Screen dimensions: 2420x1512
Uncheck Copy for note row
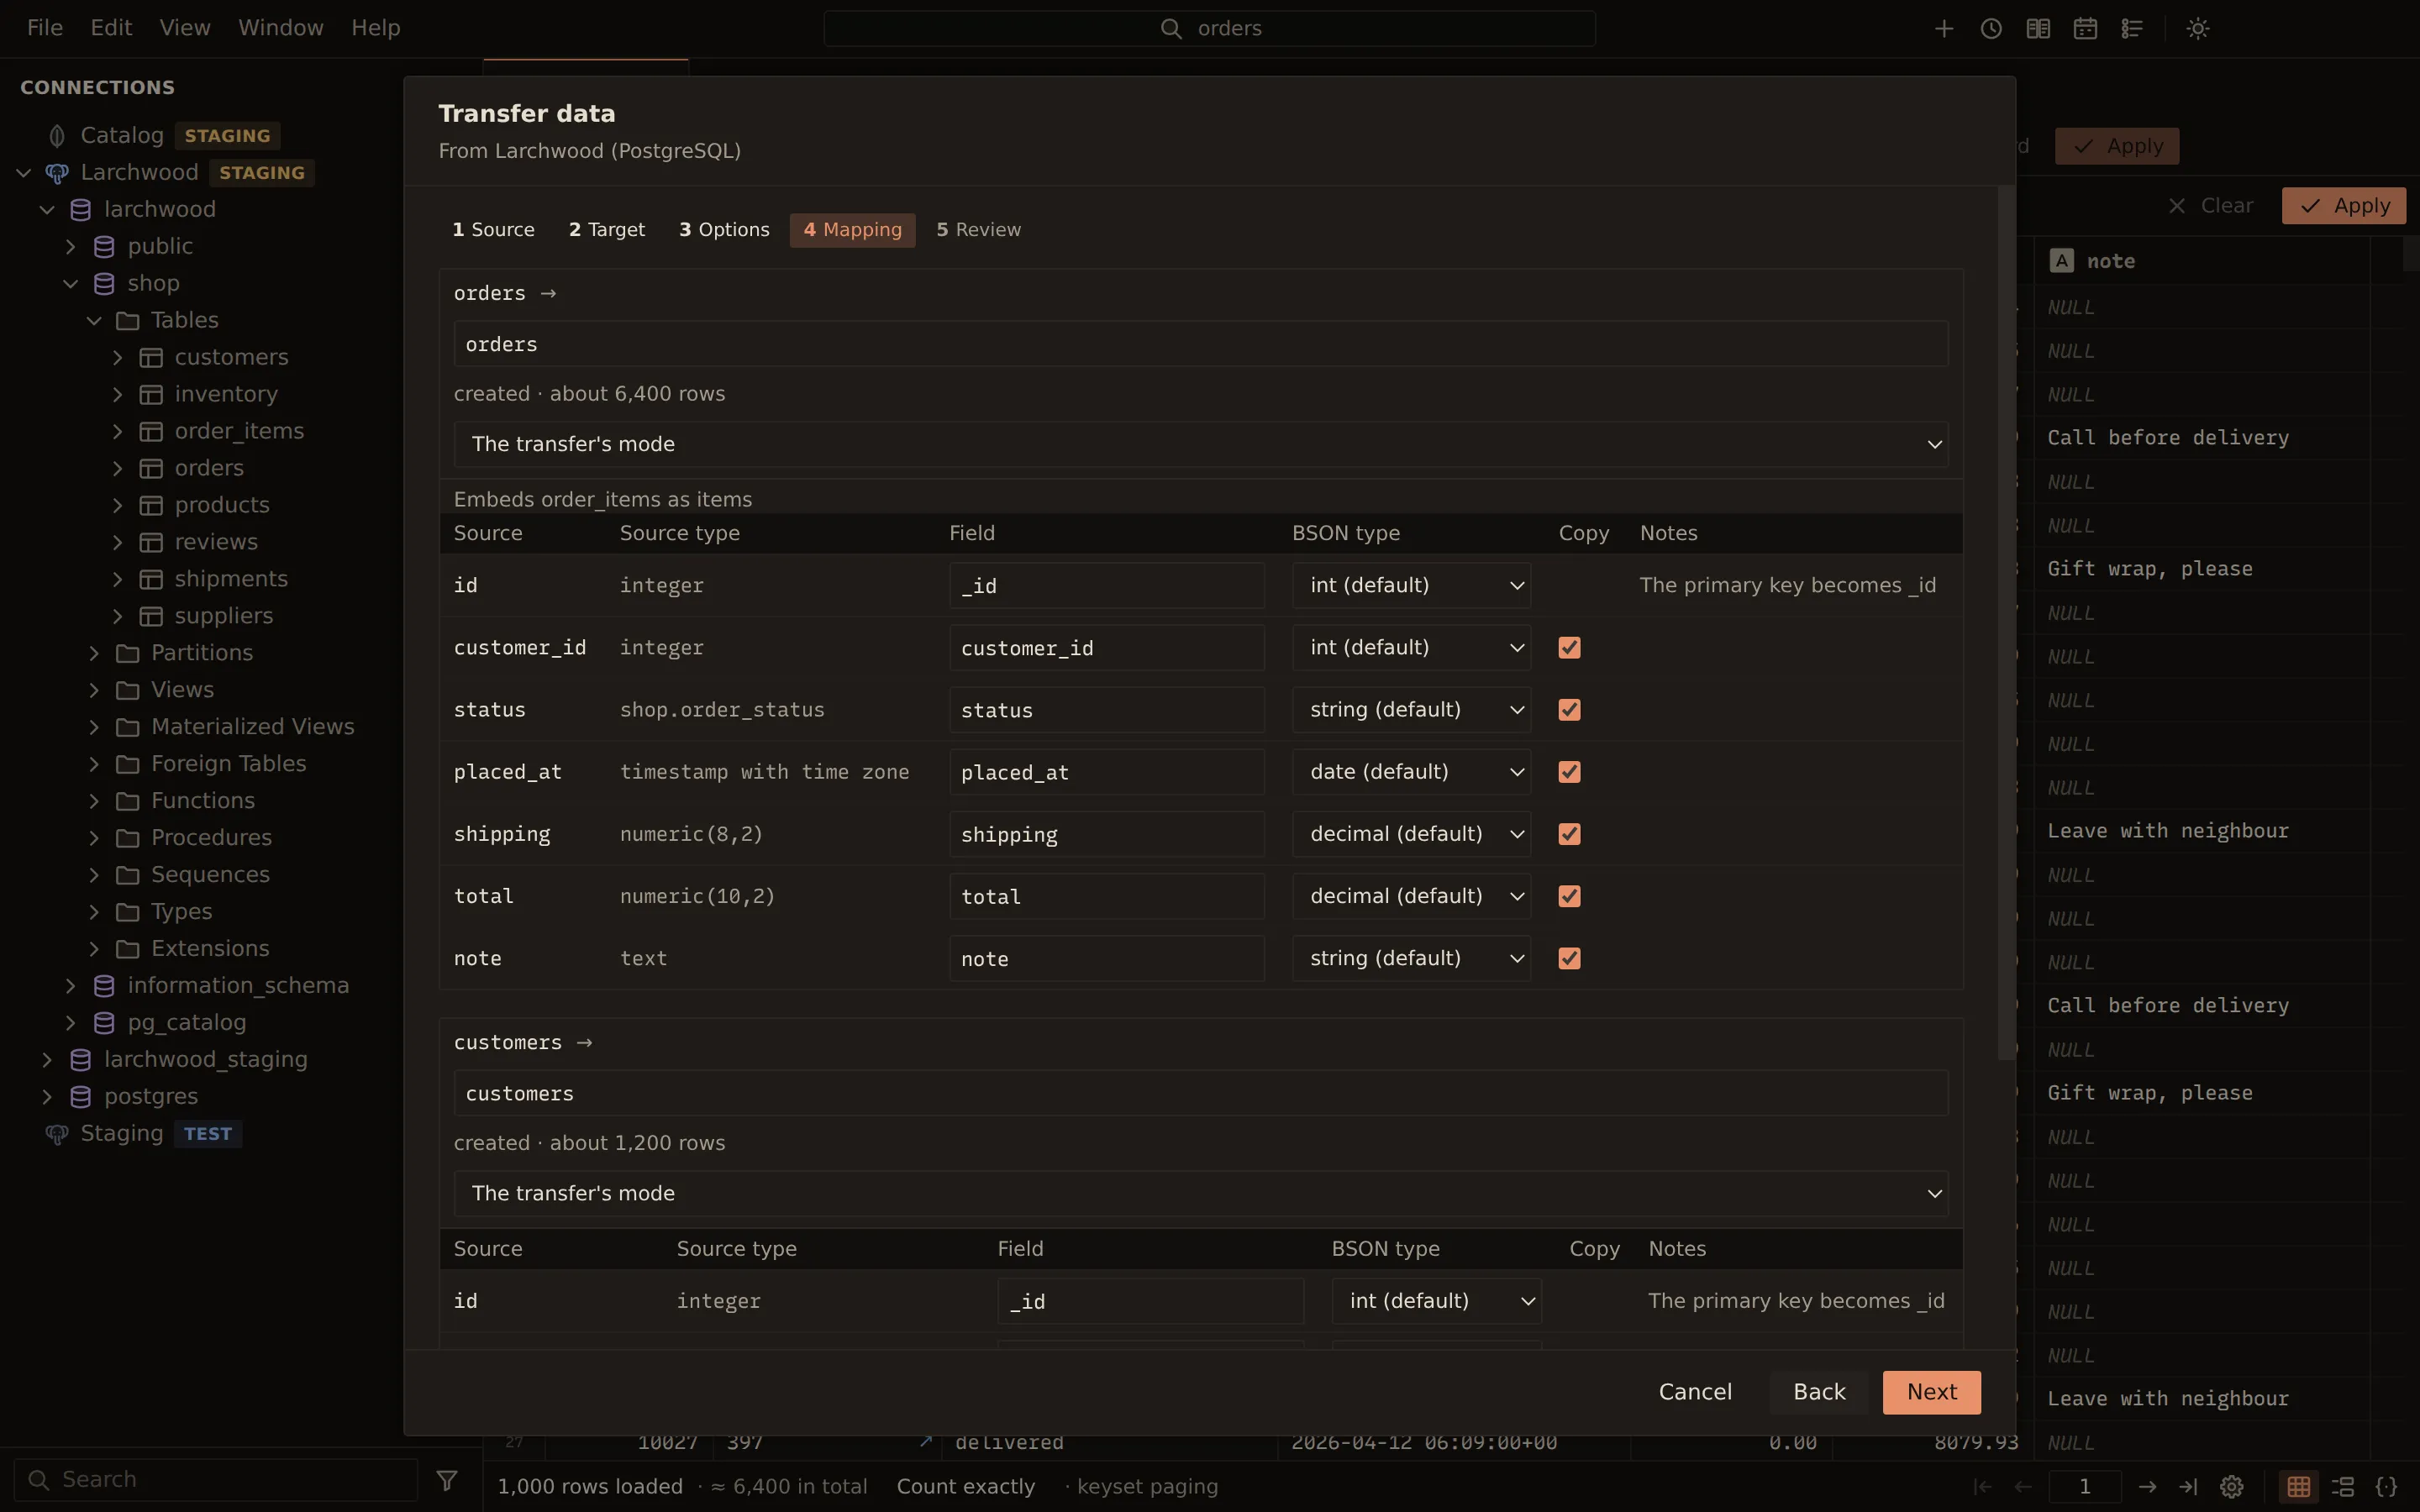(1569, 958)
